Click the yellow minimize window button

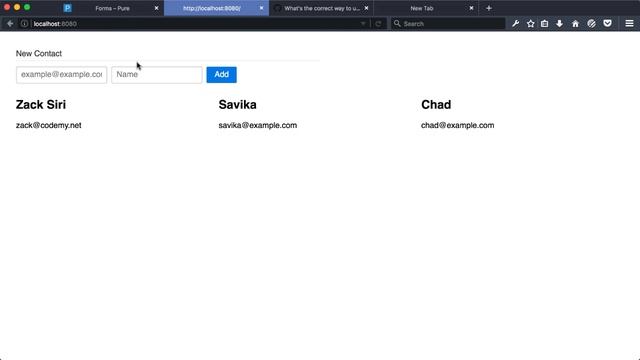click(17, 7)
